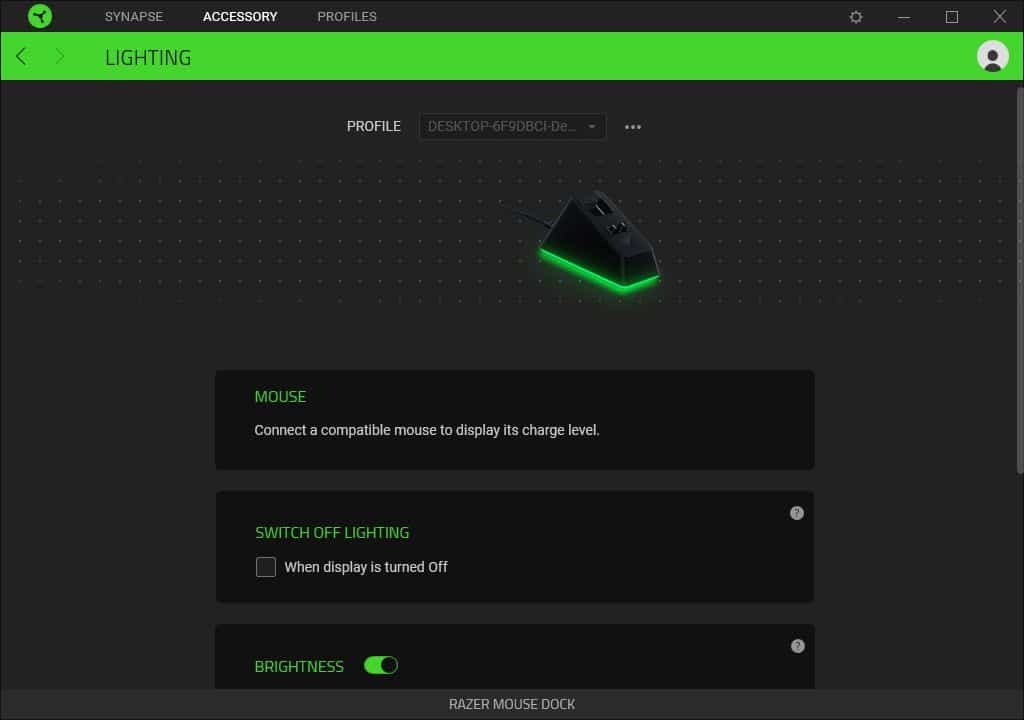Image resolution: width=1024 pixels, height=720 pixels.
Task: Click the green Brightness toggle slider
Action: pyautogui.click(x=380, y=665)
